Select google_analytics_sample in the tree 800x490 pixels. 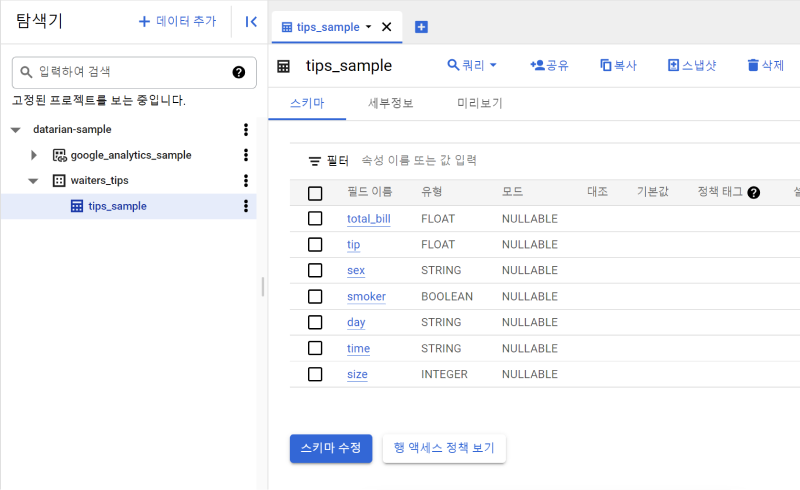click(131, 155)
